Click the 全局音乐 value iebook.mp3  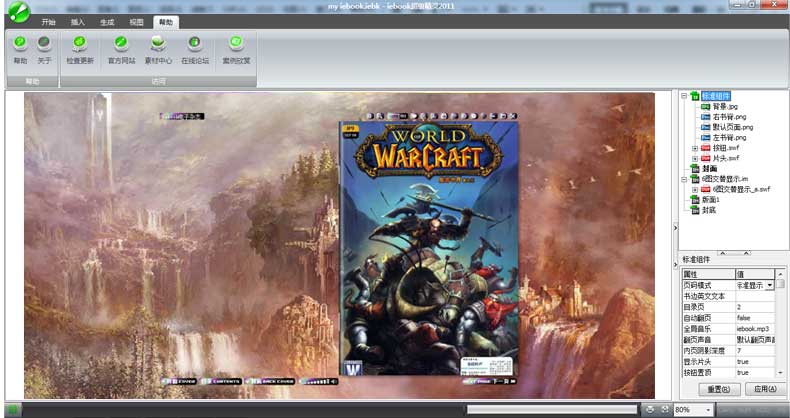point(755,329)
